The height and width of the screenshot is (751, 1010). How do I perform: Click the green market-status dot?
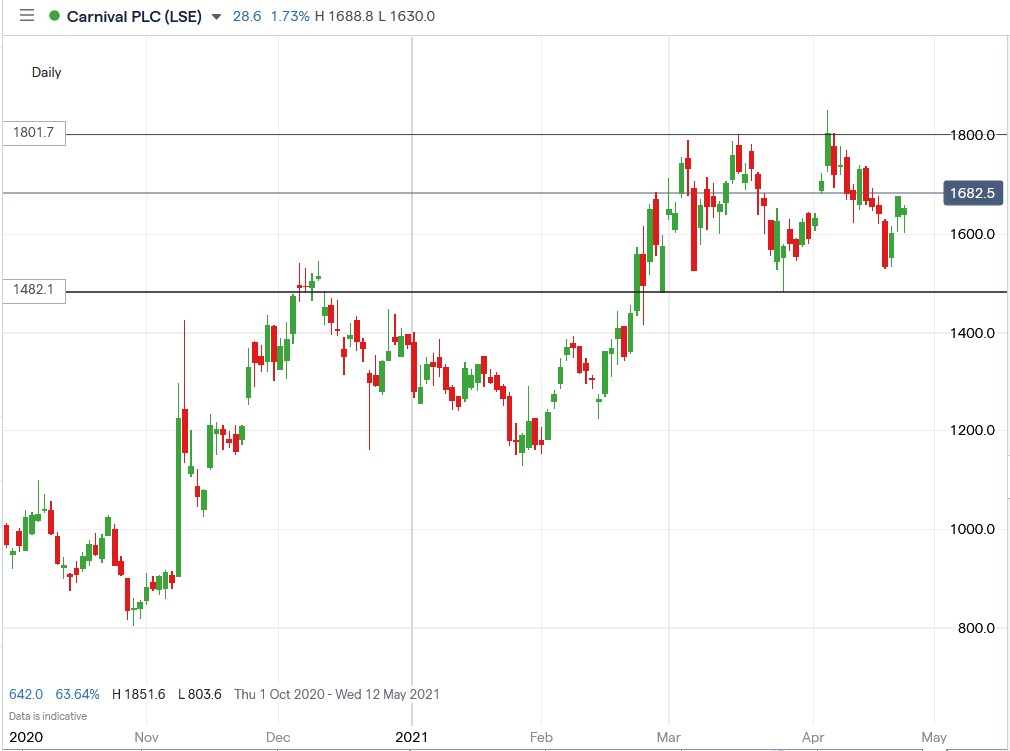(x=55, y=16)
